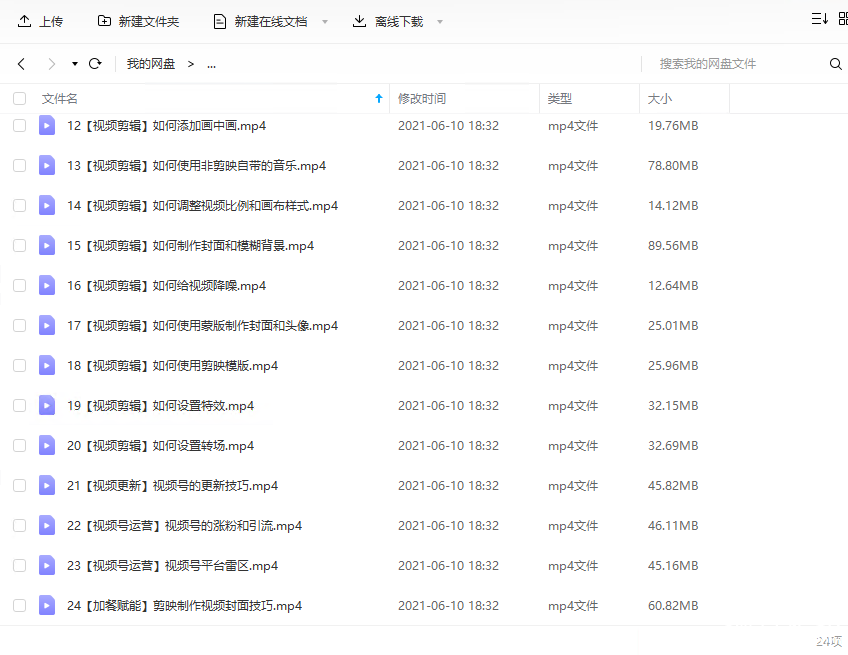The image size is (848, 655).
Task: Select checkbox for file 16 如何给视频降噪
Action: [x=20, y=285]
